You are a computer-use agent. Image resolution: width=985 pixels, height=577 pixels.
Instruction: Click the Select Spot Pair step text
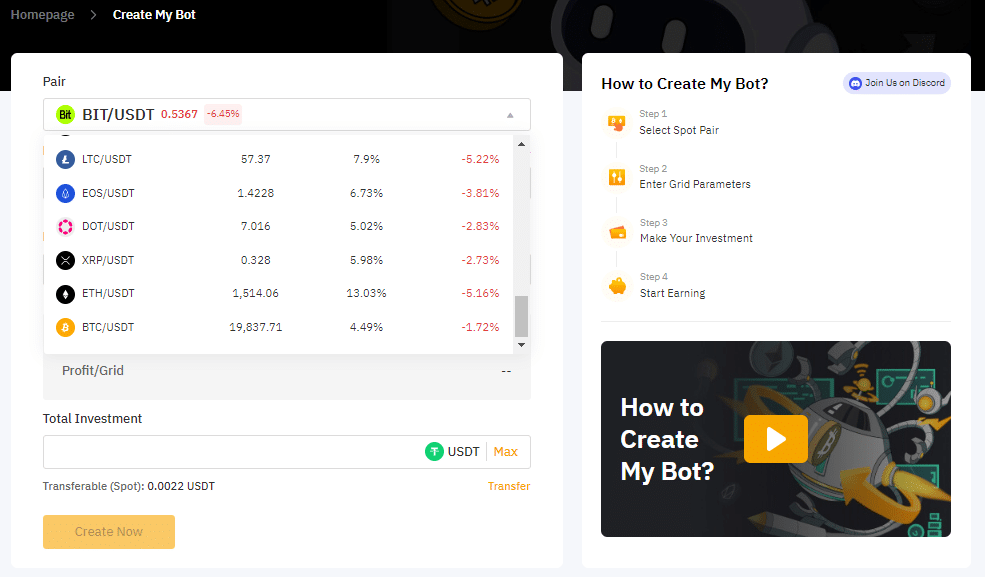pyautogui.click(x=679, y=130)
